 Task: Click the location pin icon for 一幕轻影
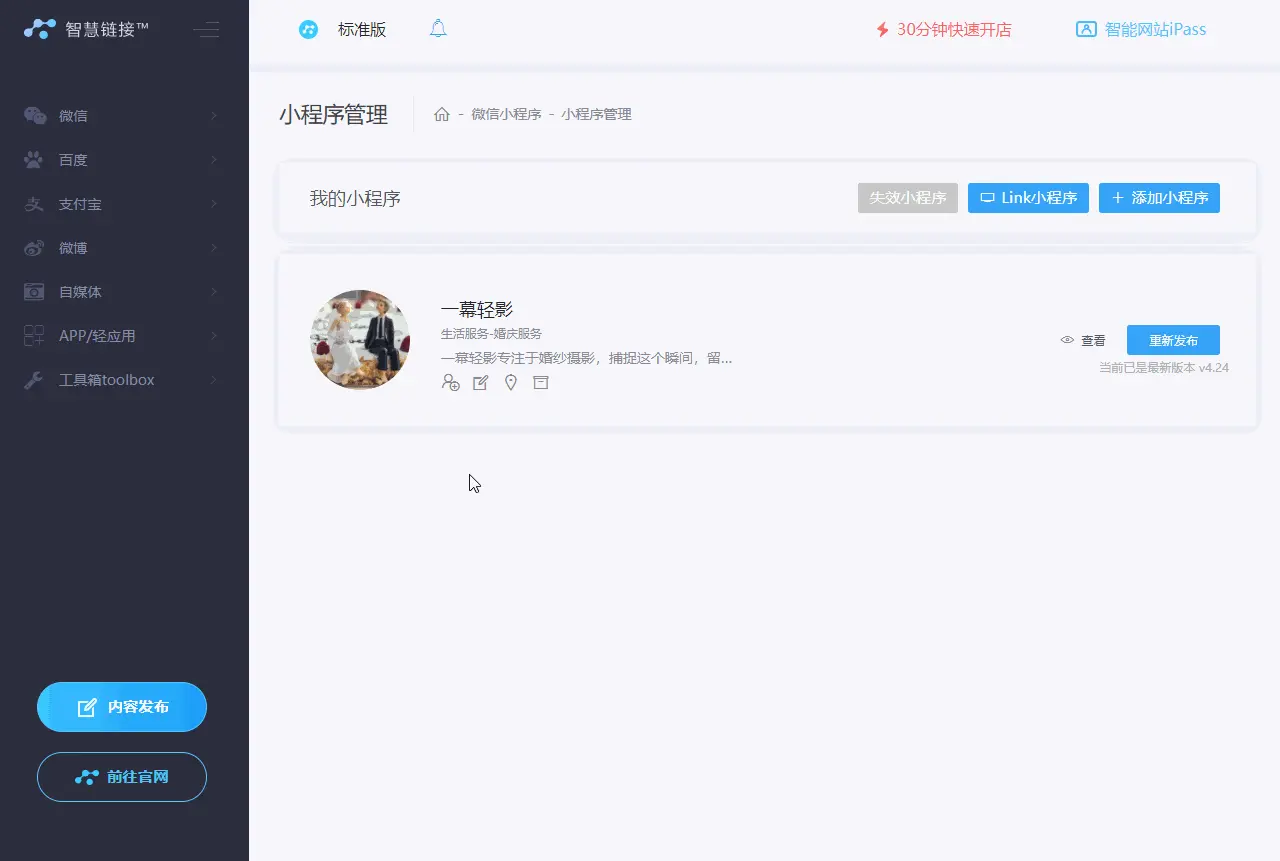tap(511, 382)
